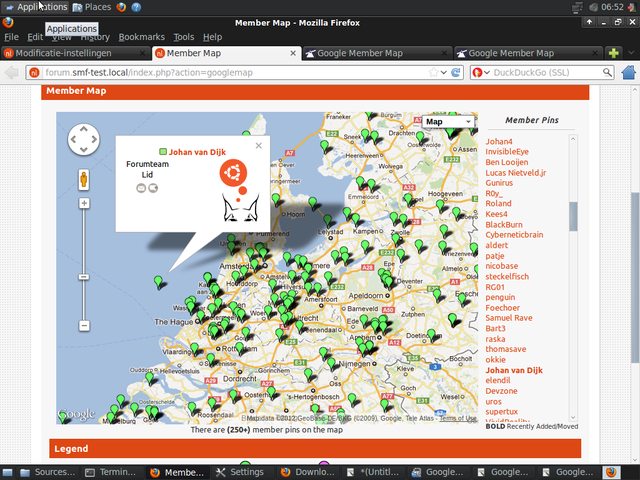Image resolution: width=640 pixels, height=480 pixels.
Task: Click the map pan control wheel
Action: [84, 140]
